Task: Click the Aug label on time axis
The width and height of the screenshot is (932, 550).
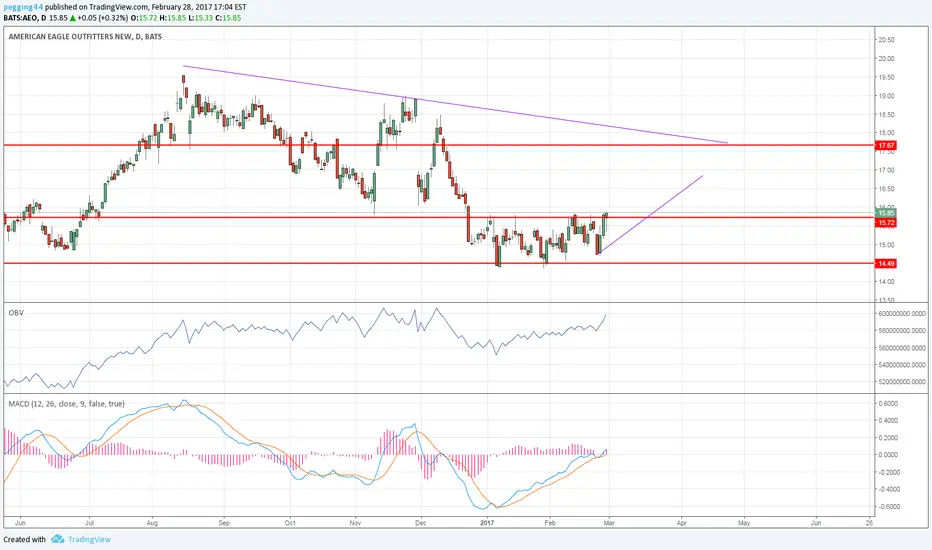Action: tap(152, 523)
